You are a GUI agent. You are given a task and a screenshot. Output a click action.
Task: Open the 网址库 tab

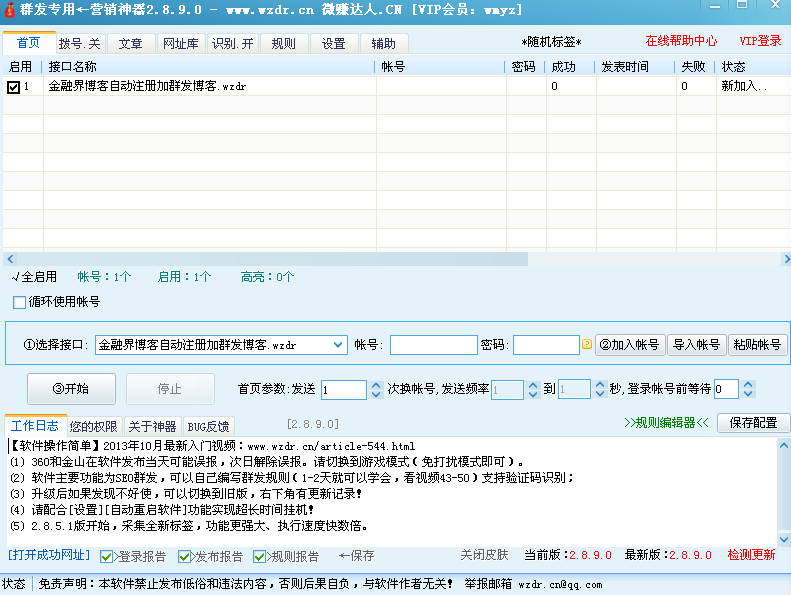pyautogui.click(x=181, y=44)
